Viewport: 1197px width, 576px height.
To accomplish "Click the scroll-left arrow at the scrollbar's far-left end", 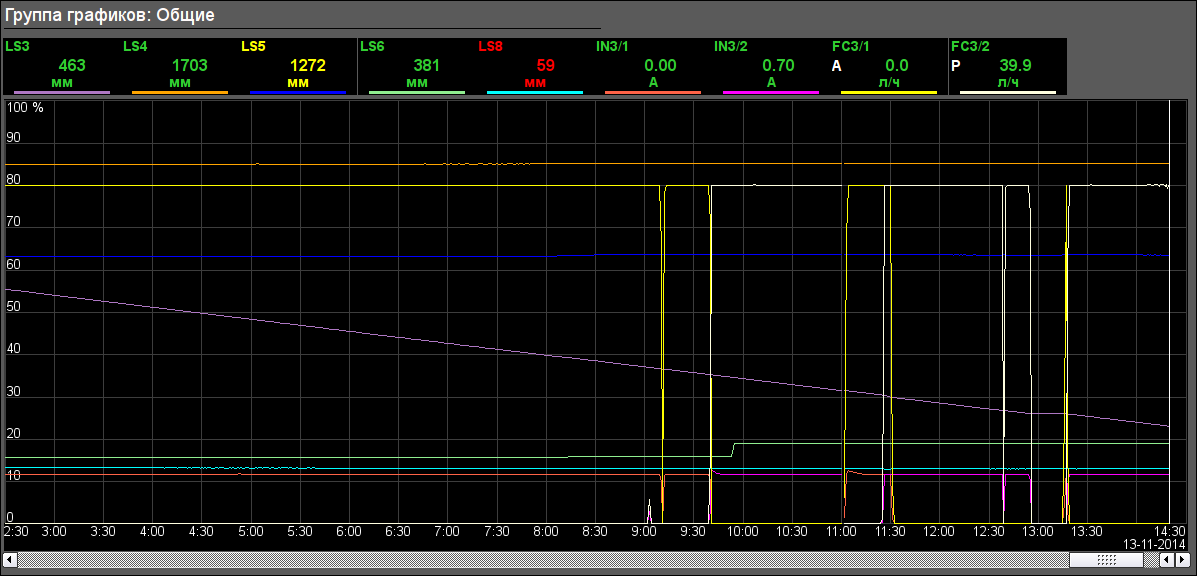I will coord(11,560).
